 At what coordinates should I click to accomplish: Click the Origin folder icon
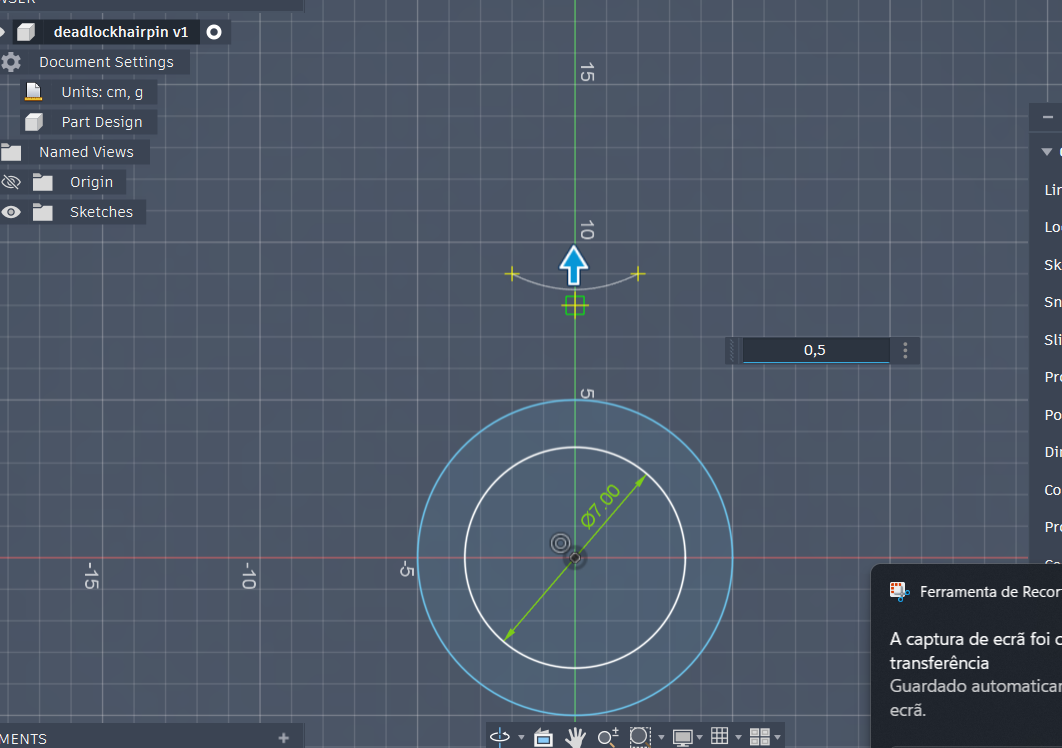[43, 182]
